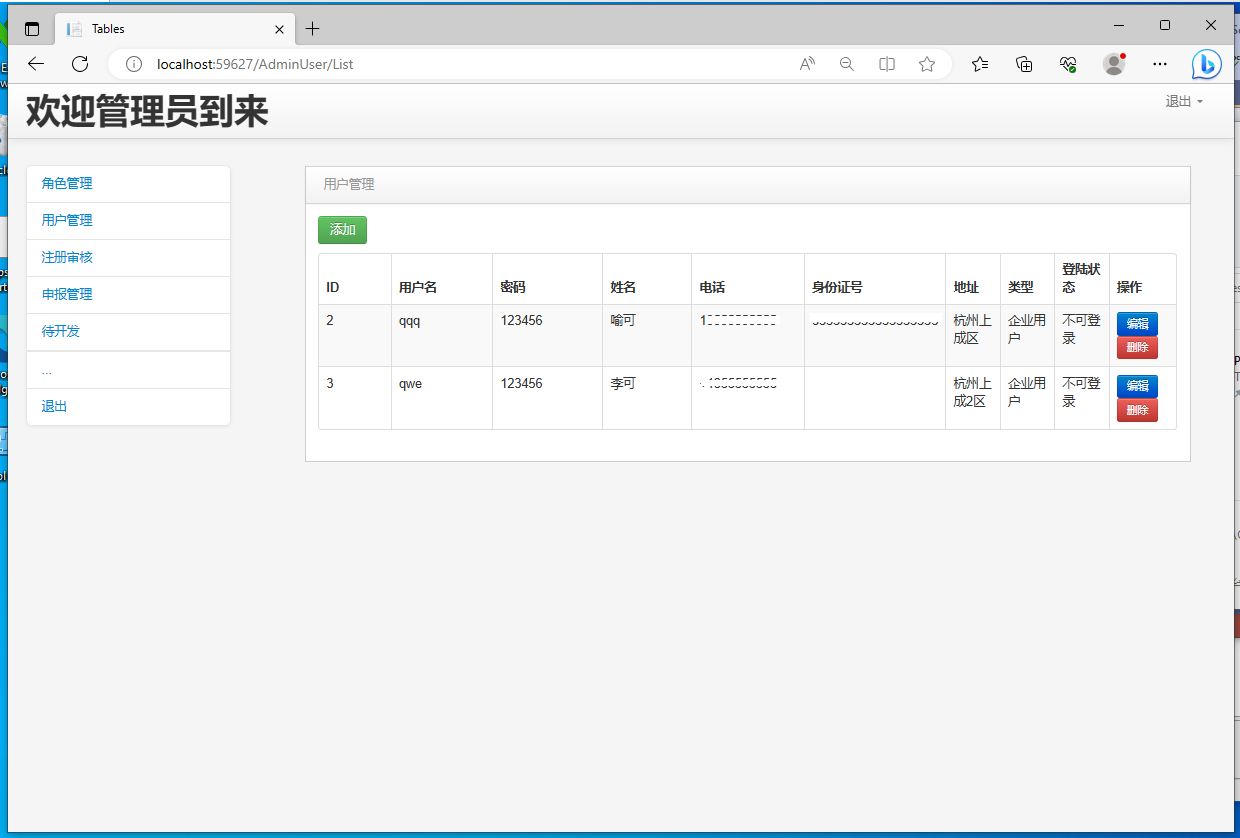Edit user qqq with 编辑 button
1240x838 pixels.
click(x=1137, y=323)
